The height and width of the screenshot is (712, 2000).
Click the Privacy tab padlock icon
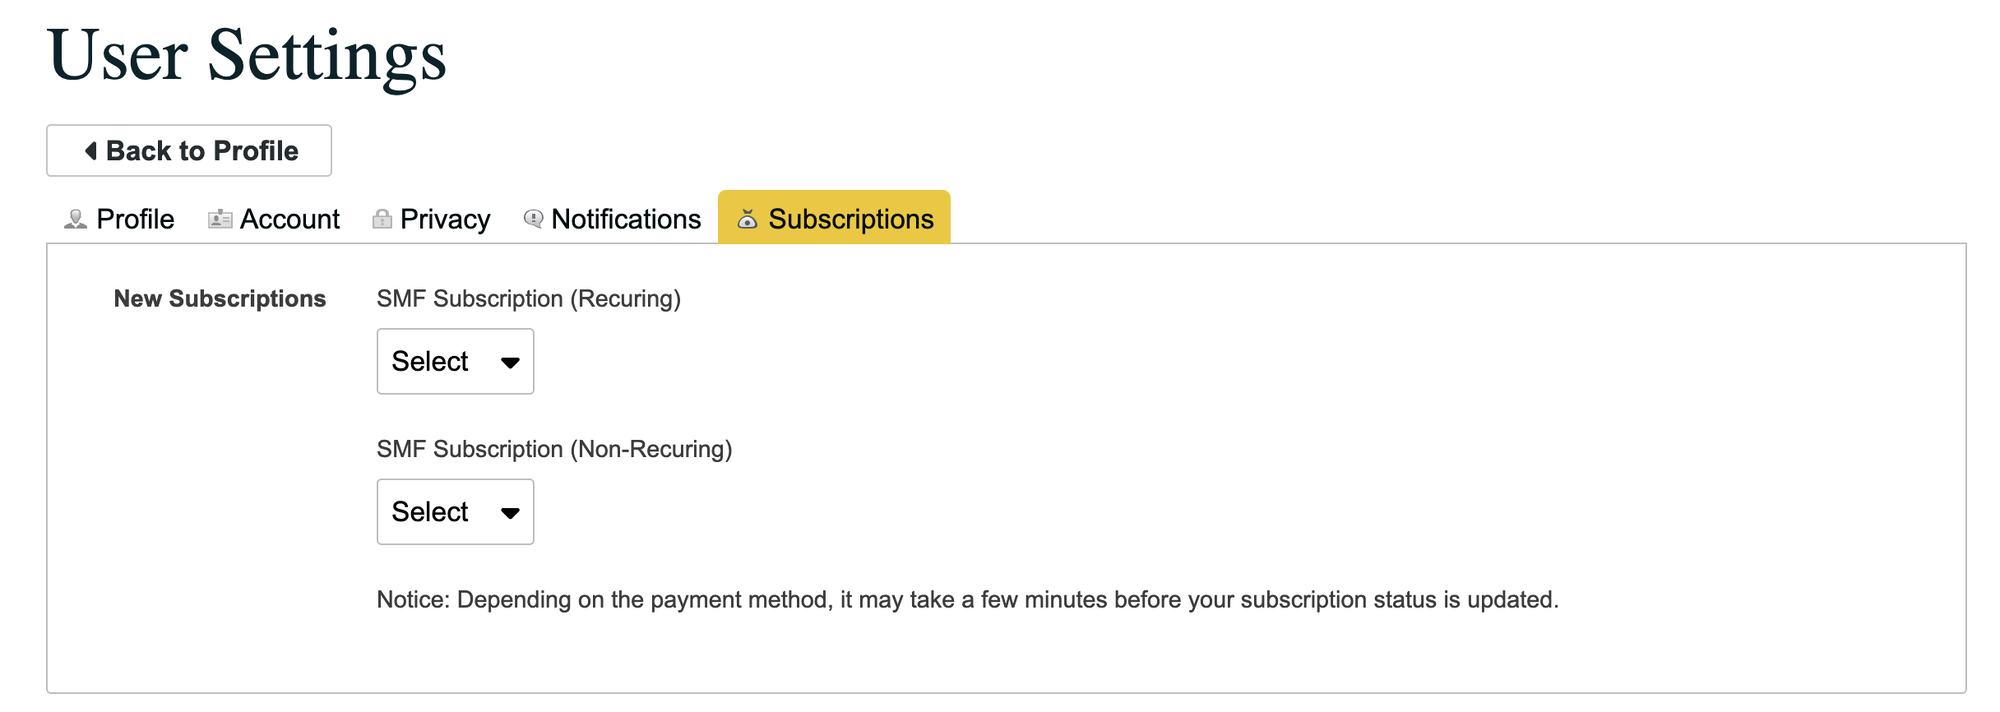pyautogui.click(x=382, y=219)
